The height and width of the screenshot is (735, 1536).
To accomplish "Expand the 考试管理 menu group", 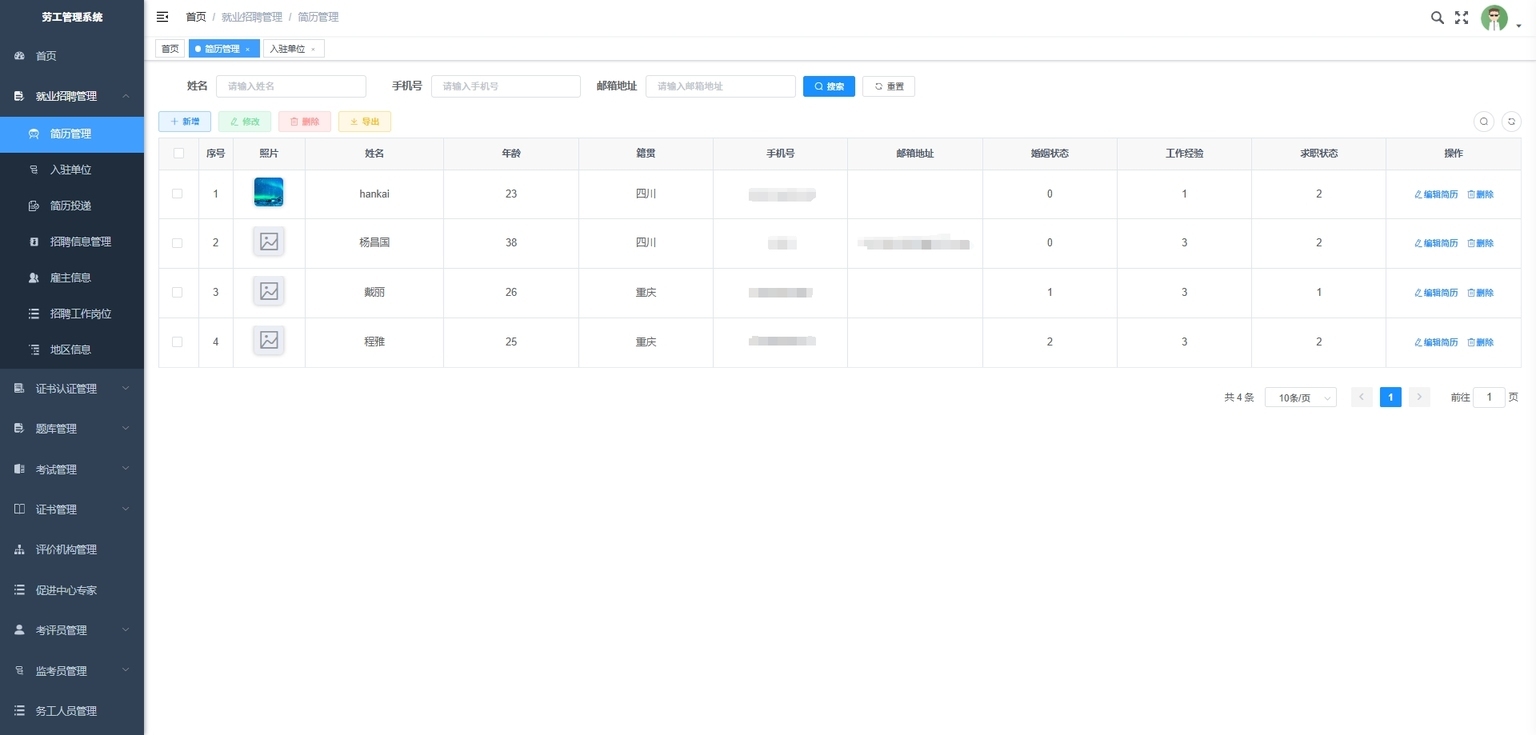I will pyautogui.click(x=126, y=469).
